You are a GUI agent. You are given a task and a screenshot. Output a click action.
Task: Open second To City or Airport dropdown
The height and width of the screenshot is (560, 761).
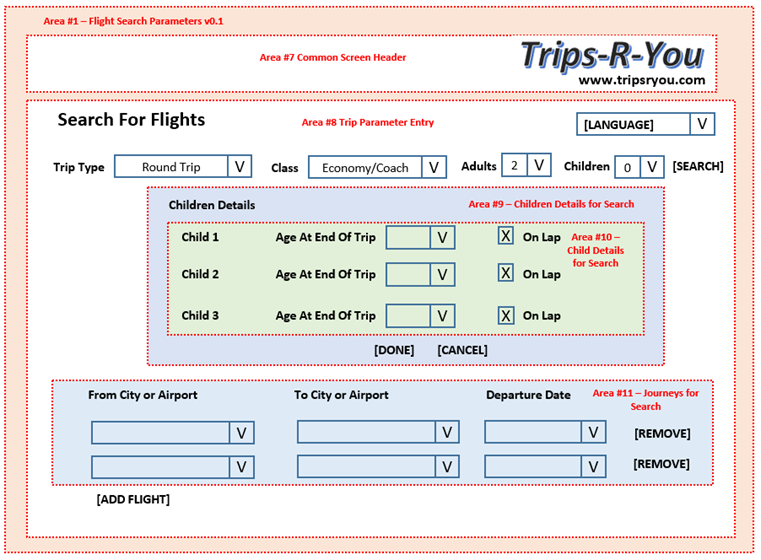(447, 467)
